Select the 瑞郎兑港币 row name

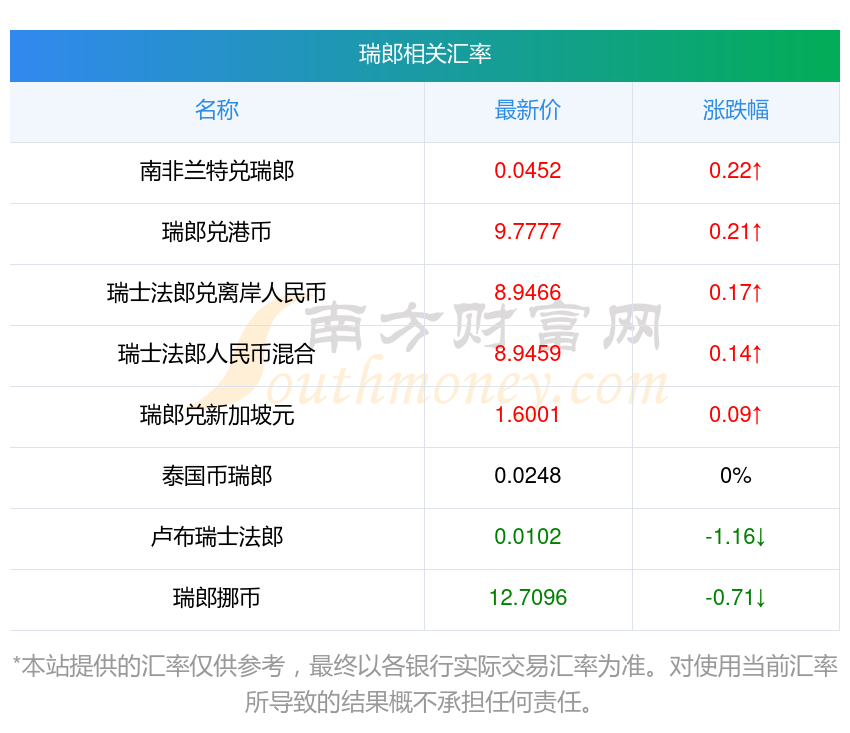217,232
